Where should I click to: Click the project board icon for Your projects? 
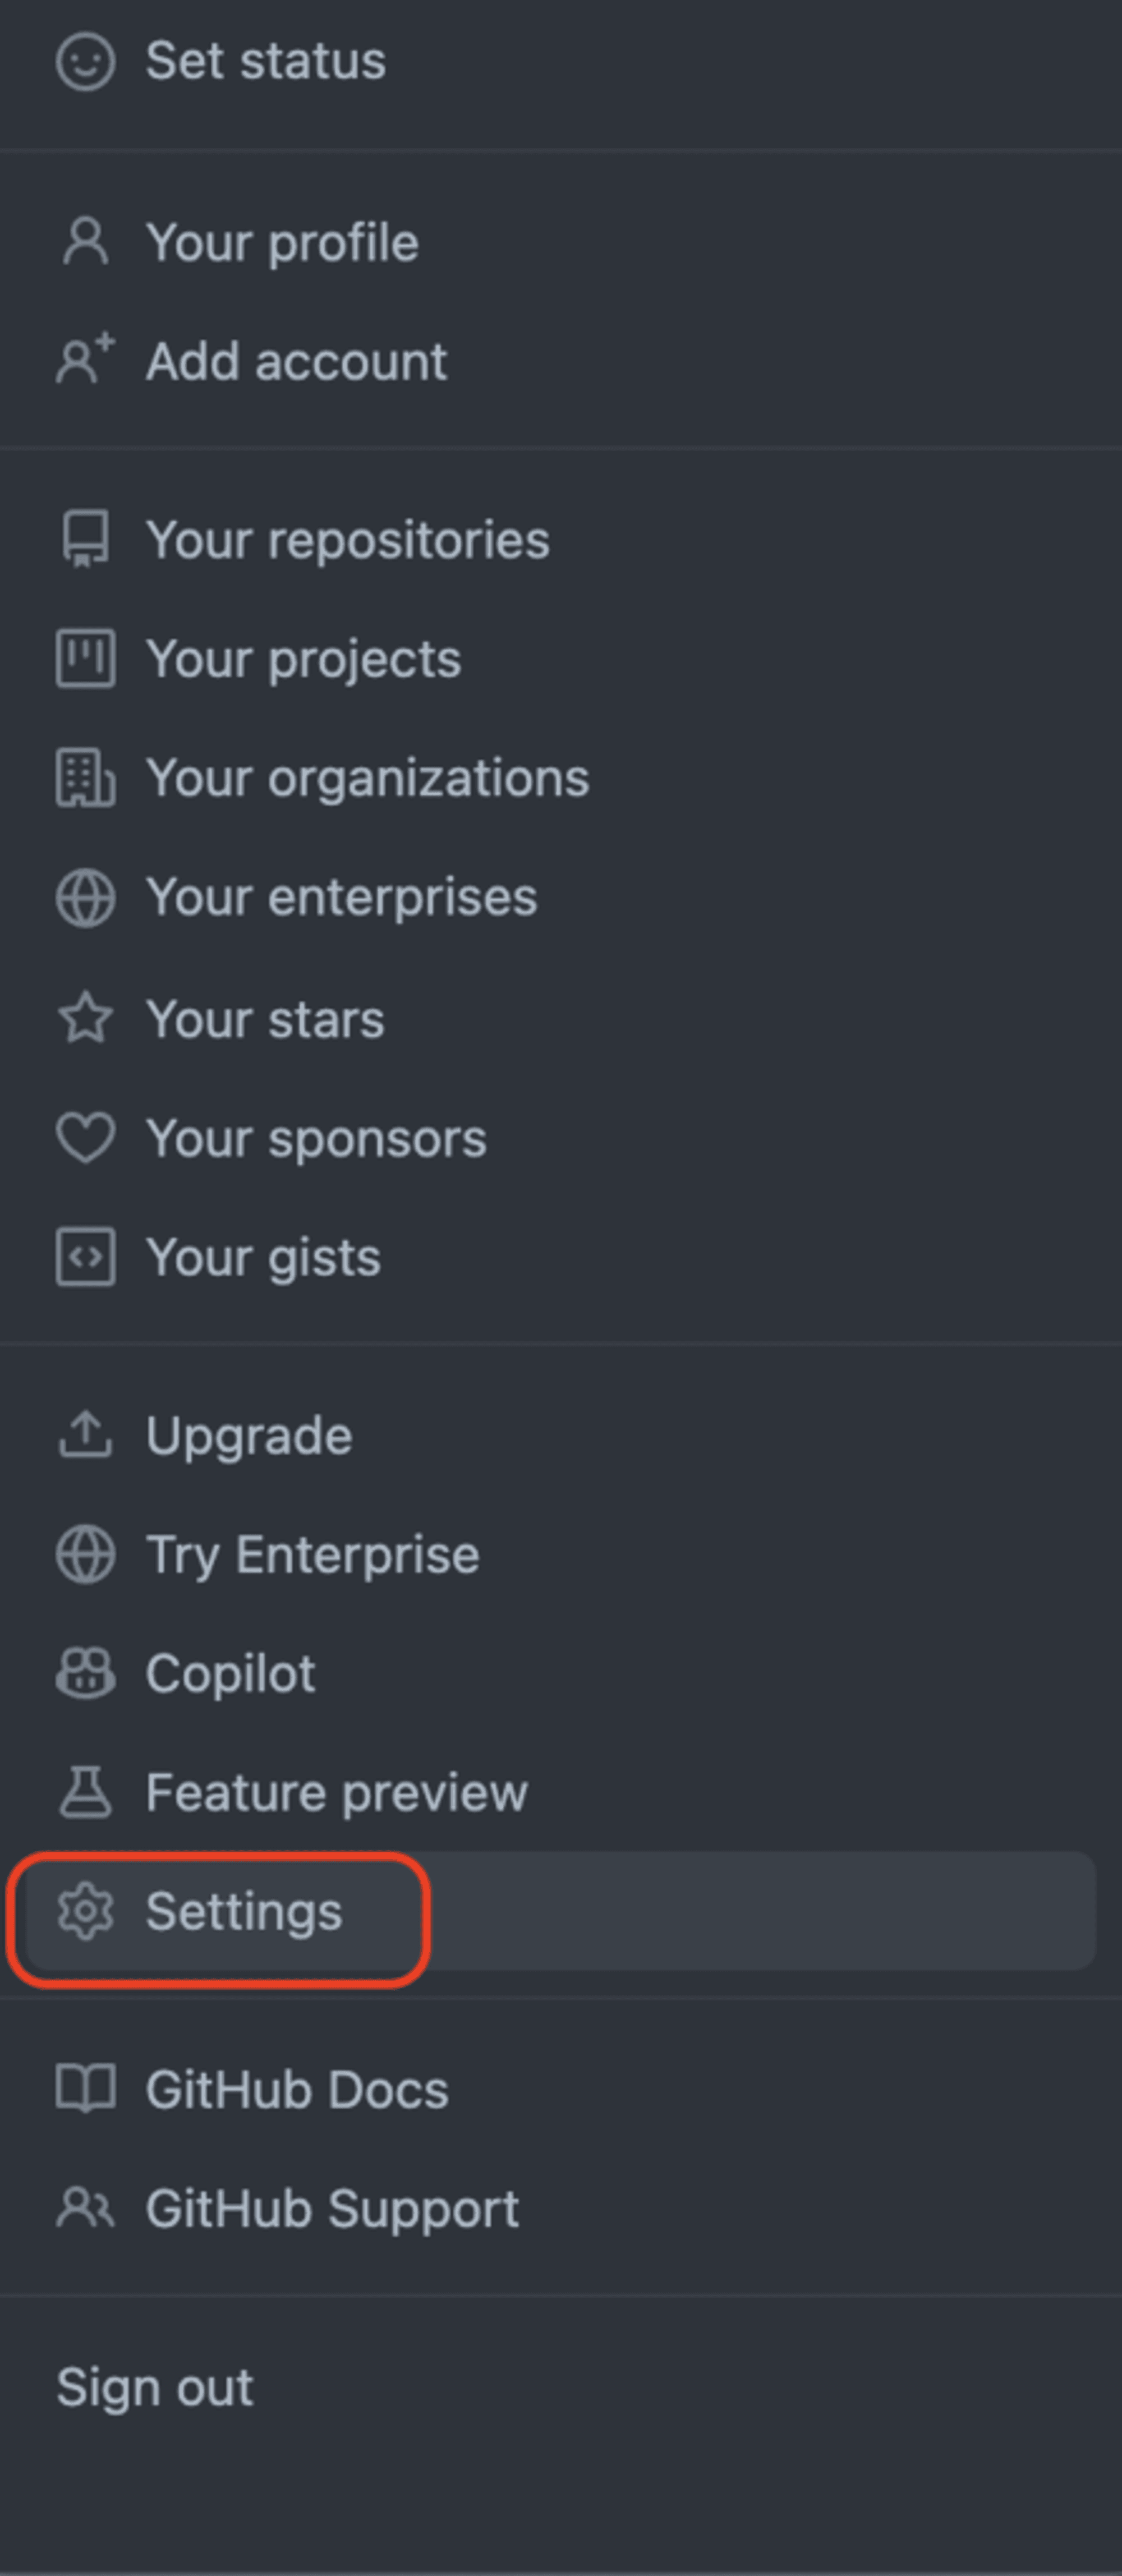(85, 658)
